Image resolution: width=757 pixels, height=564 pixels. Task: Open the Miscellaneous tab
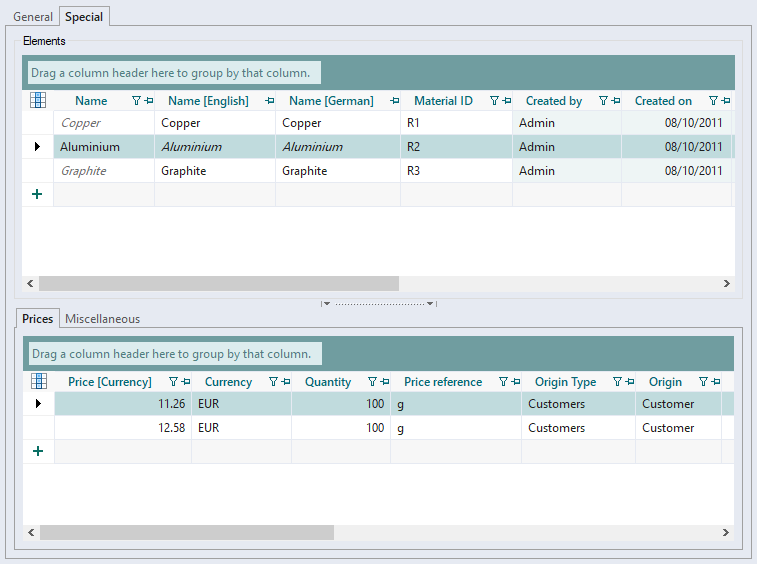click(x=102, y=319)
